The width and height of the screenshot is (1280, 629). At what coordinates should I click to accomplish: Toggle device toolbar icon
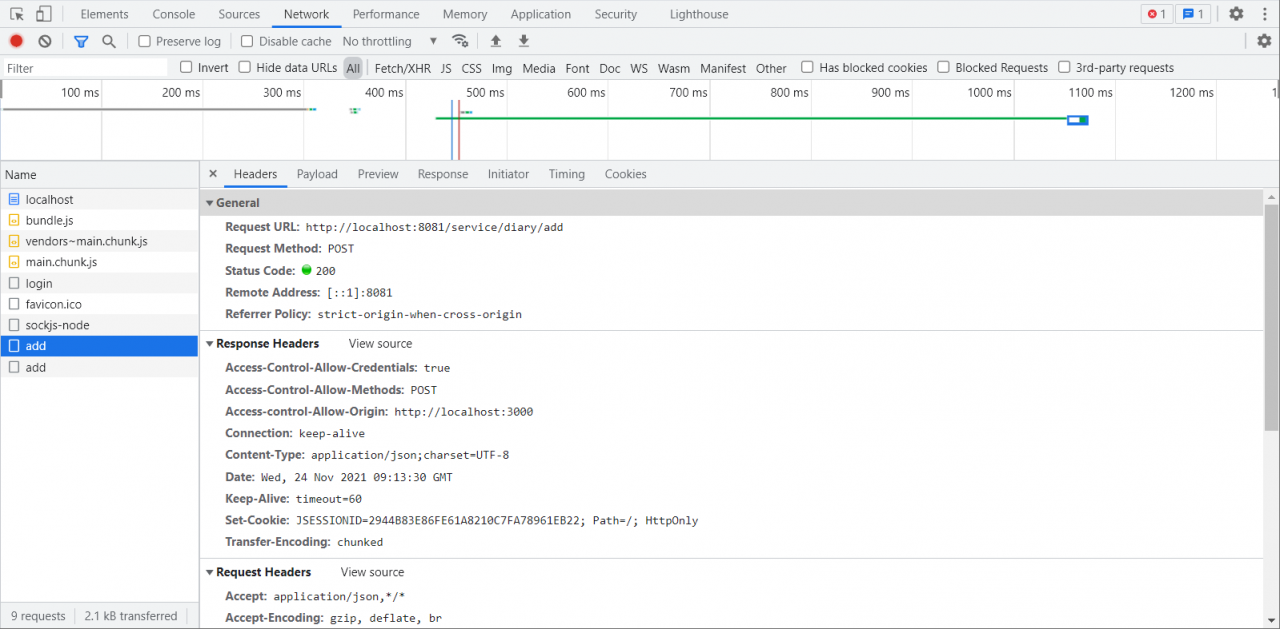43,14
